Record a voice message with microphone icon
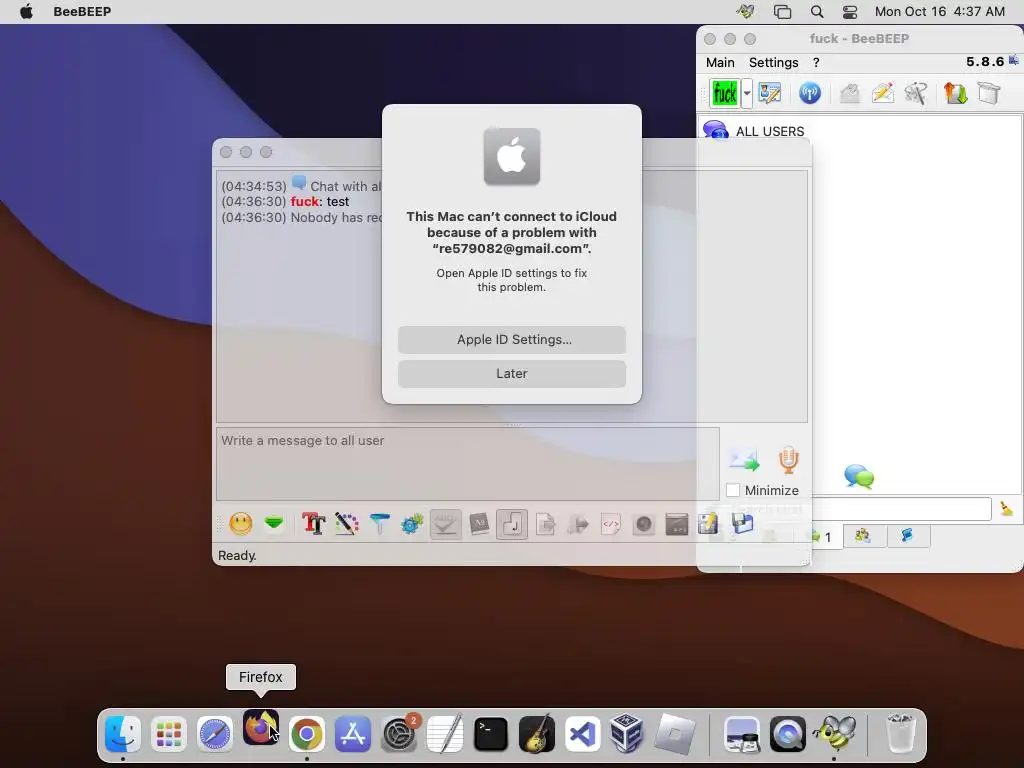Image resolution: width=1024 pixels, height=768 pixels. click(788, 460)
